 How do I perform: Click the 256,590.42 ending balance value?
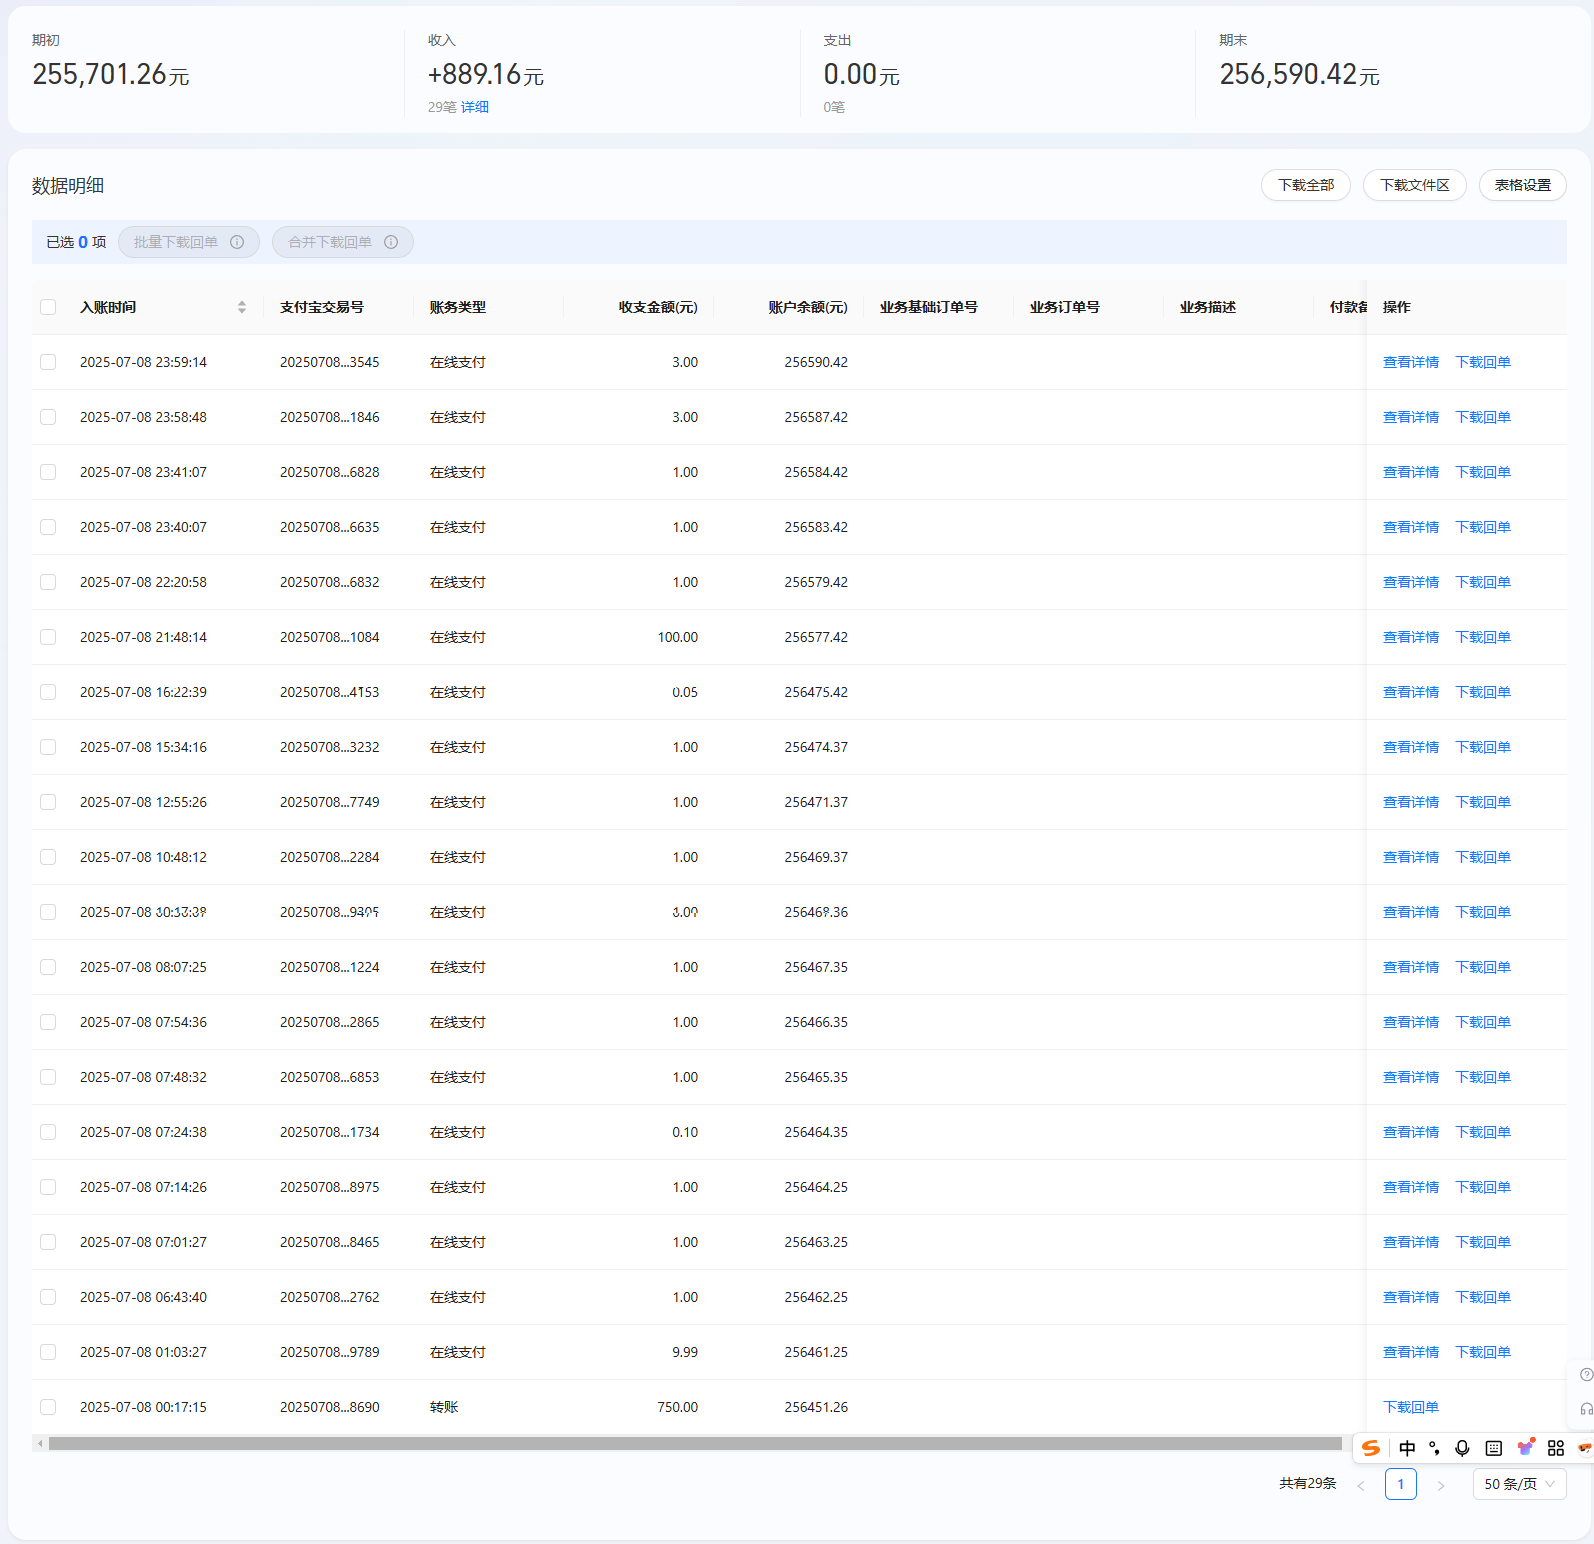click(x=1299, y=74)
